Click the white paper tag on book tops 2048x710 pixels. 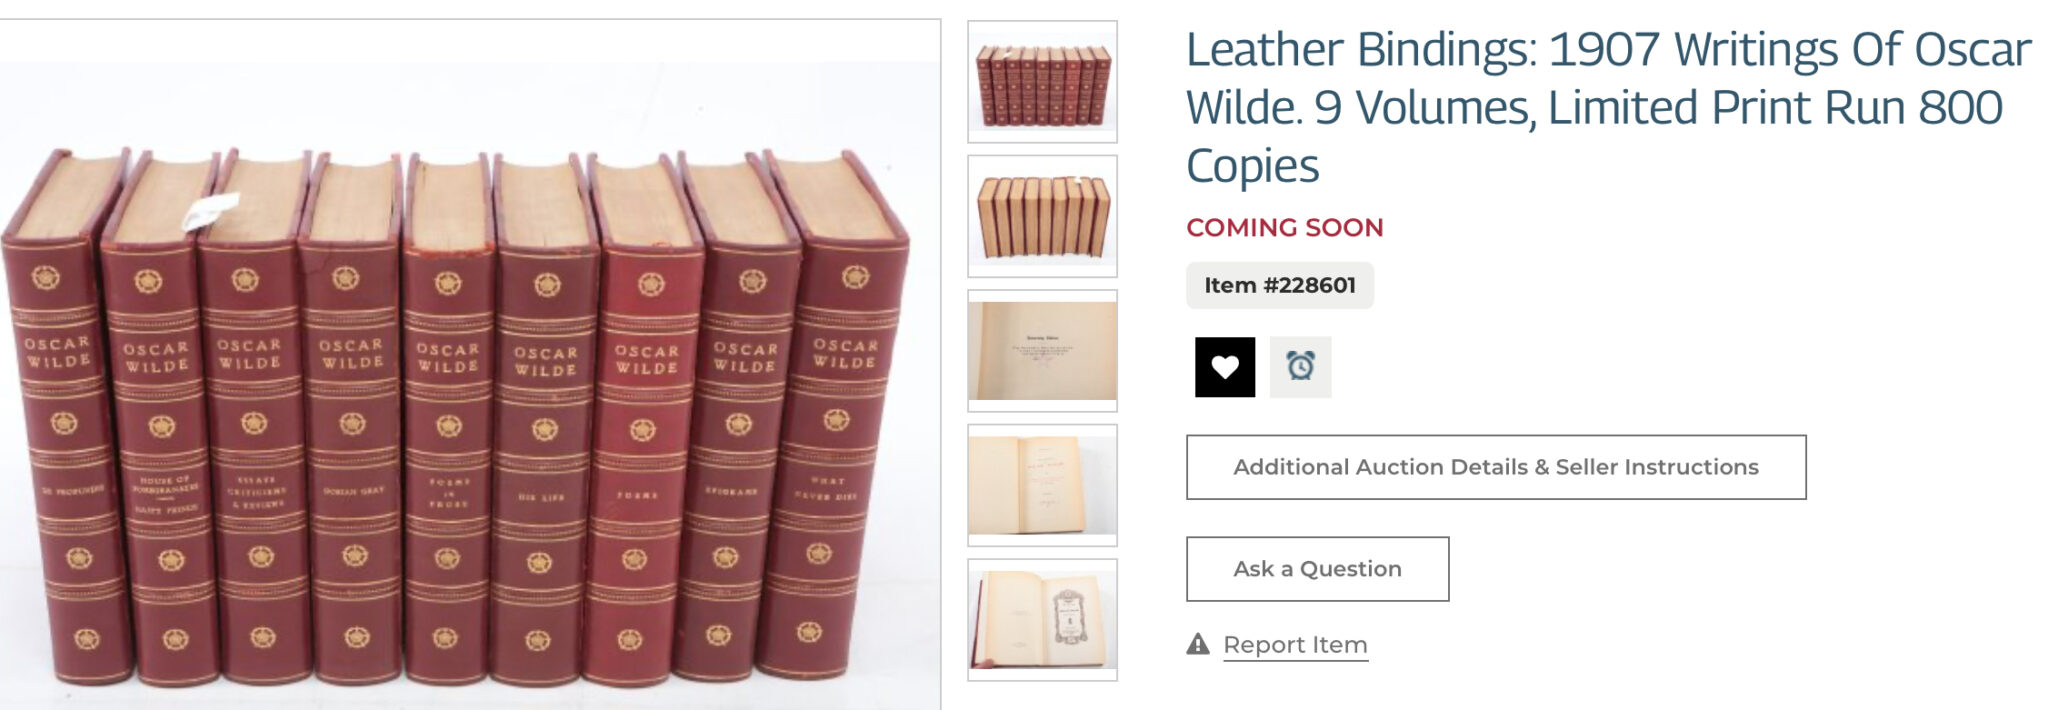210,211
